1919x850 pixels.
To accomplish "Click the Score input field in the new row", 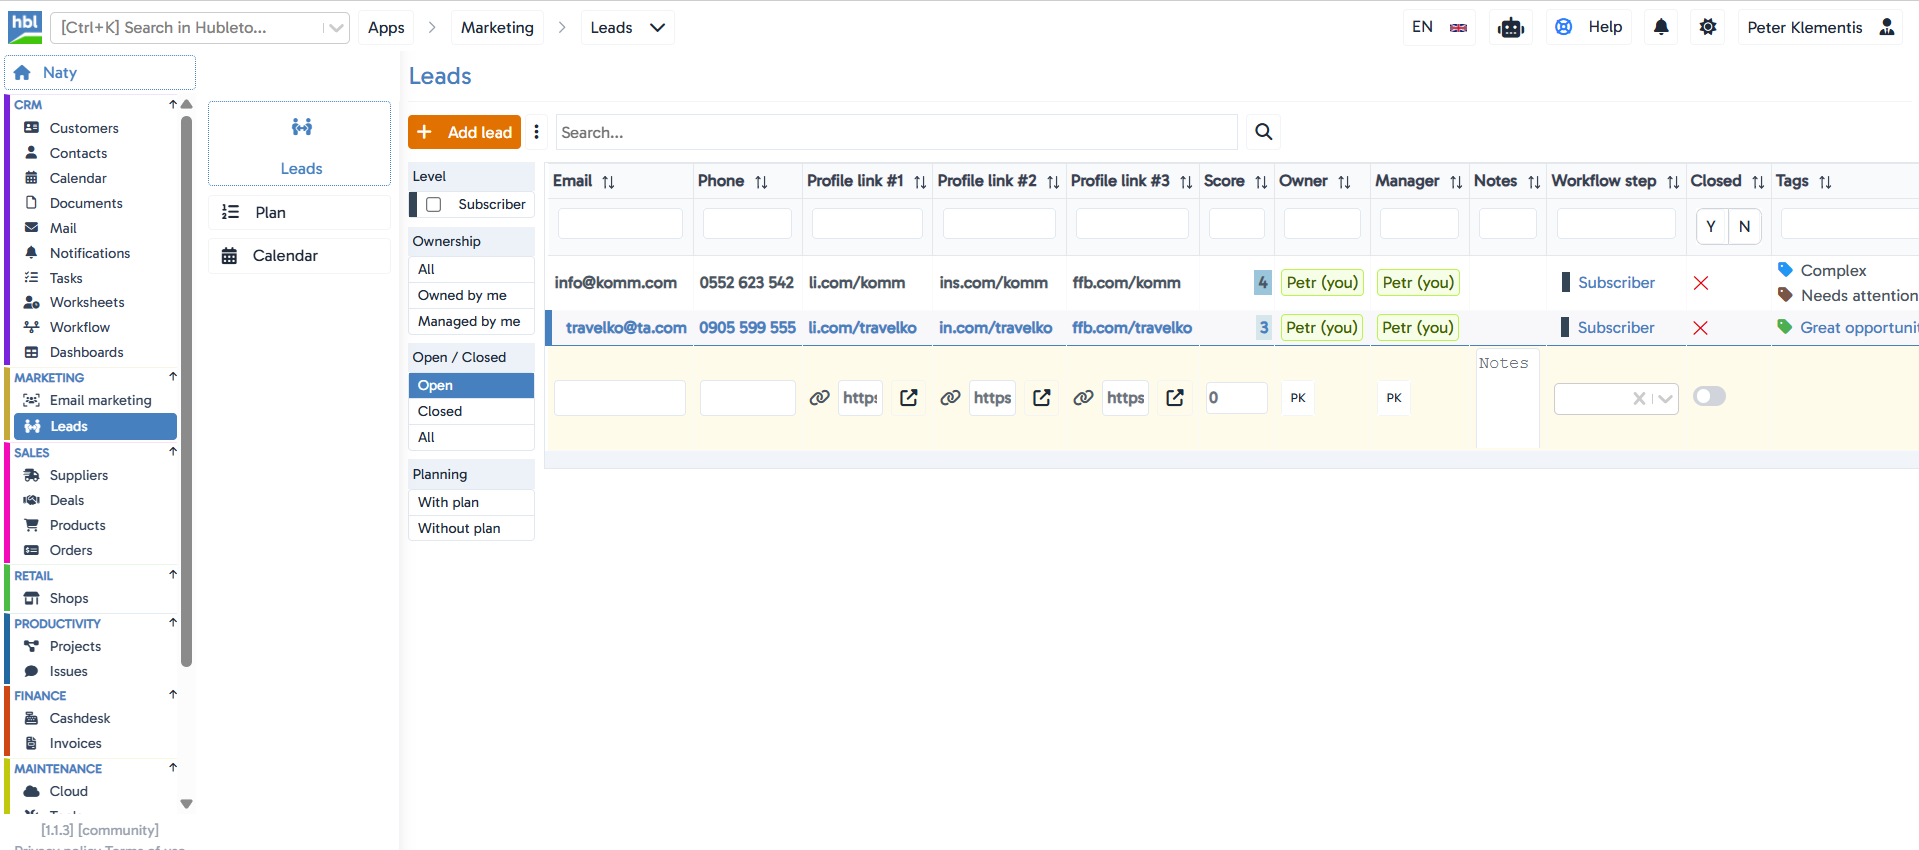I will click(1236, 398).
